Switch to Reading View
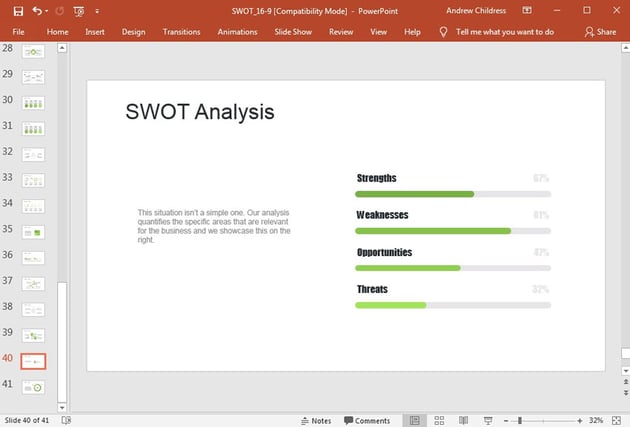The image size is (630, 427). (x=462, y=421)
